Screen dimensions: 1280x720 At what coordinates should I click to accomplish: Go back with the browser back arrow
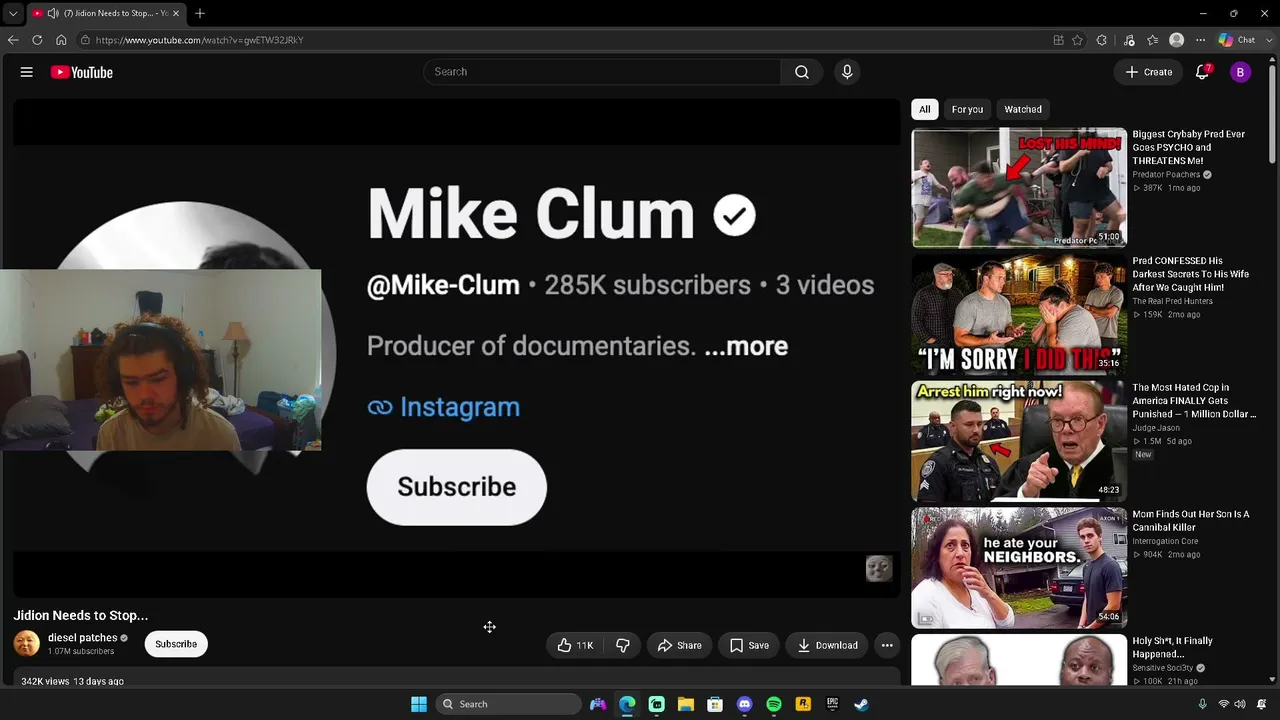pos(13,40)
